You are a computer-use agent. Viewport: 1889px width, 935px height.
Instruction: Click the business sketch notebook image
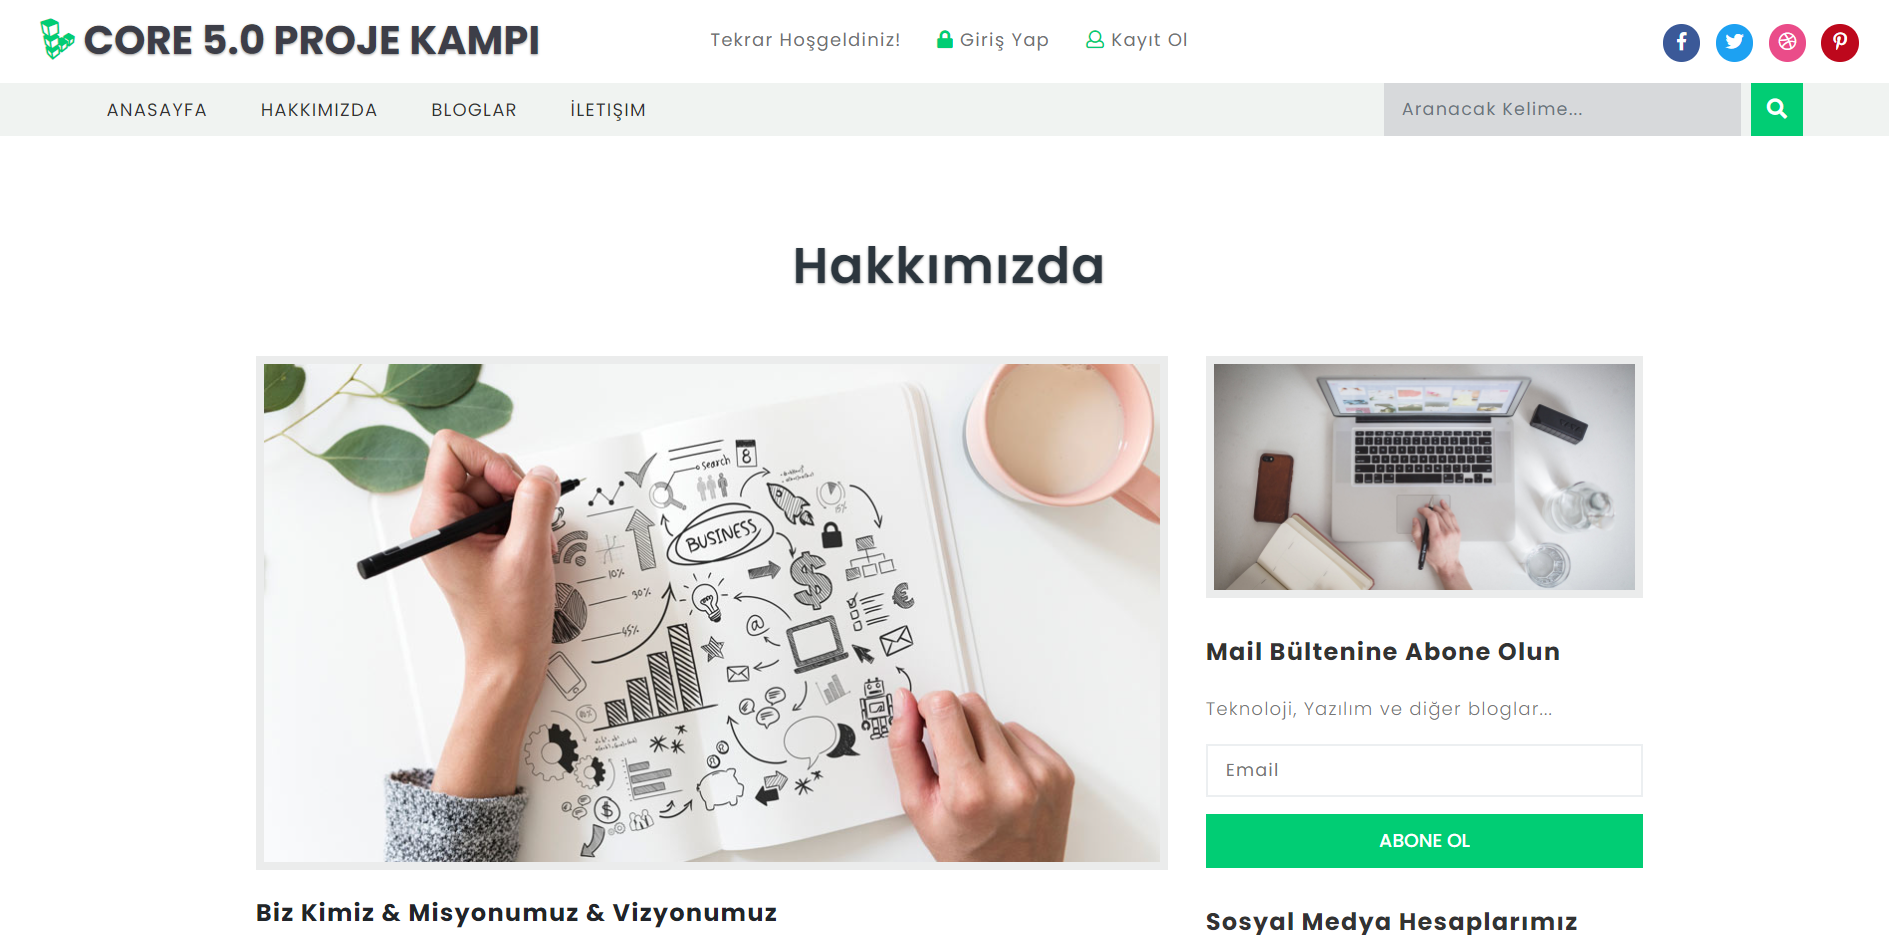712,613
